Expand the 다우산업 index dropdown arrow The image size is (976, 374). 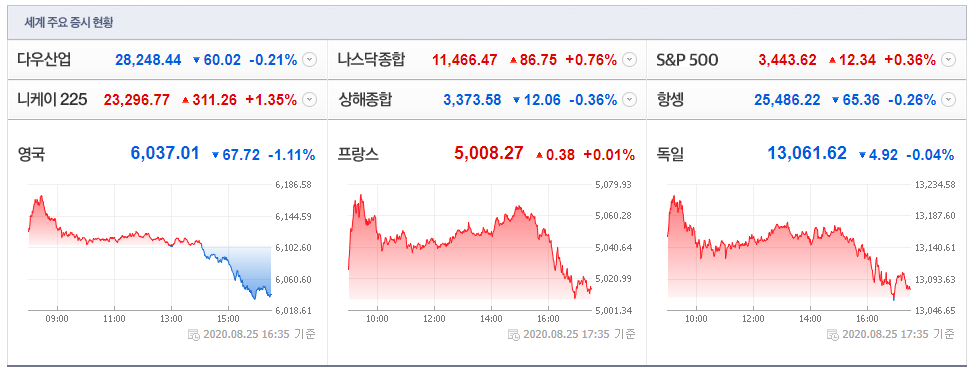coord(309,60)
